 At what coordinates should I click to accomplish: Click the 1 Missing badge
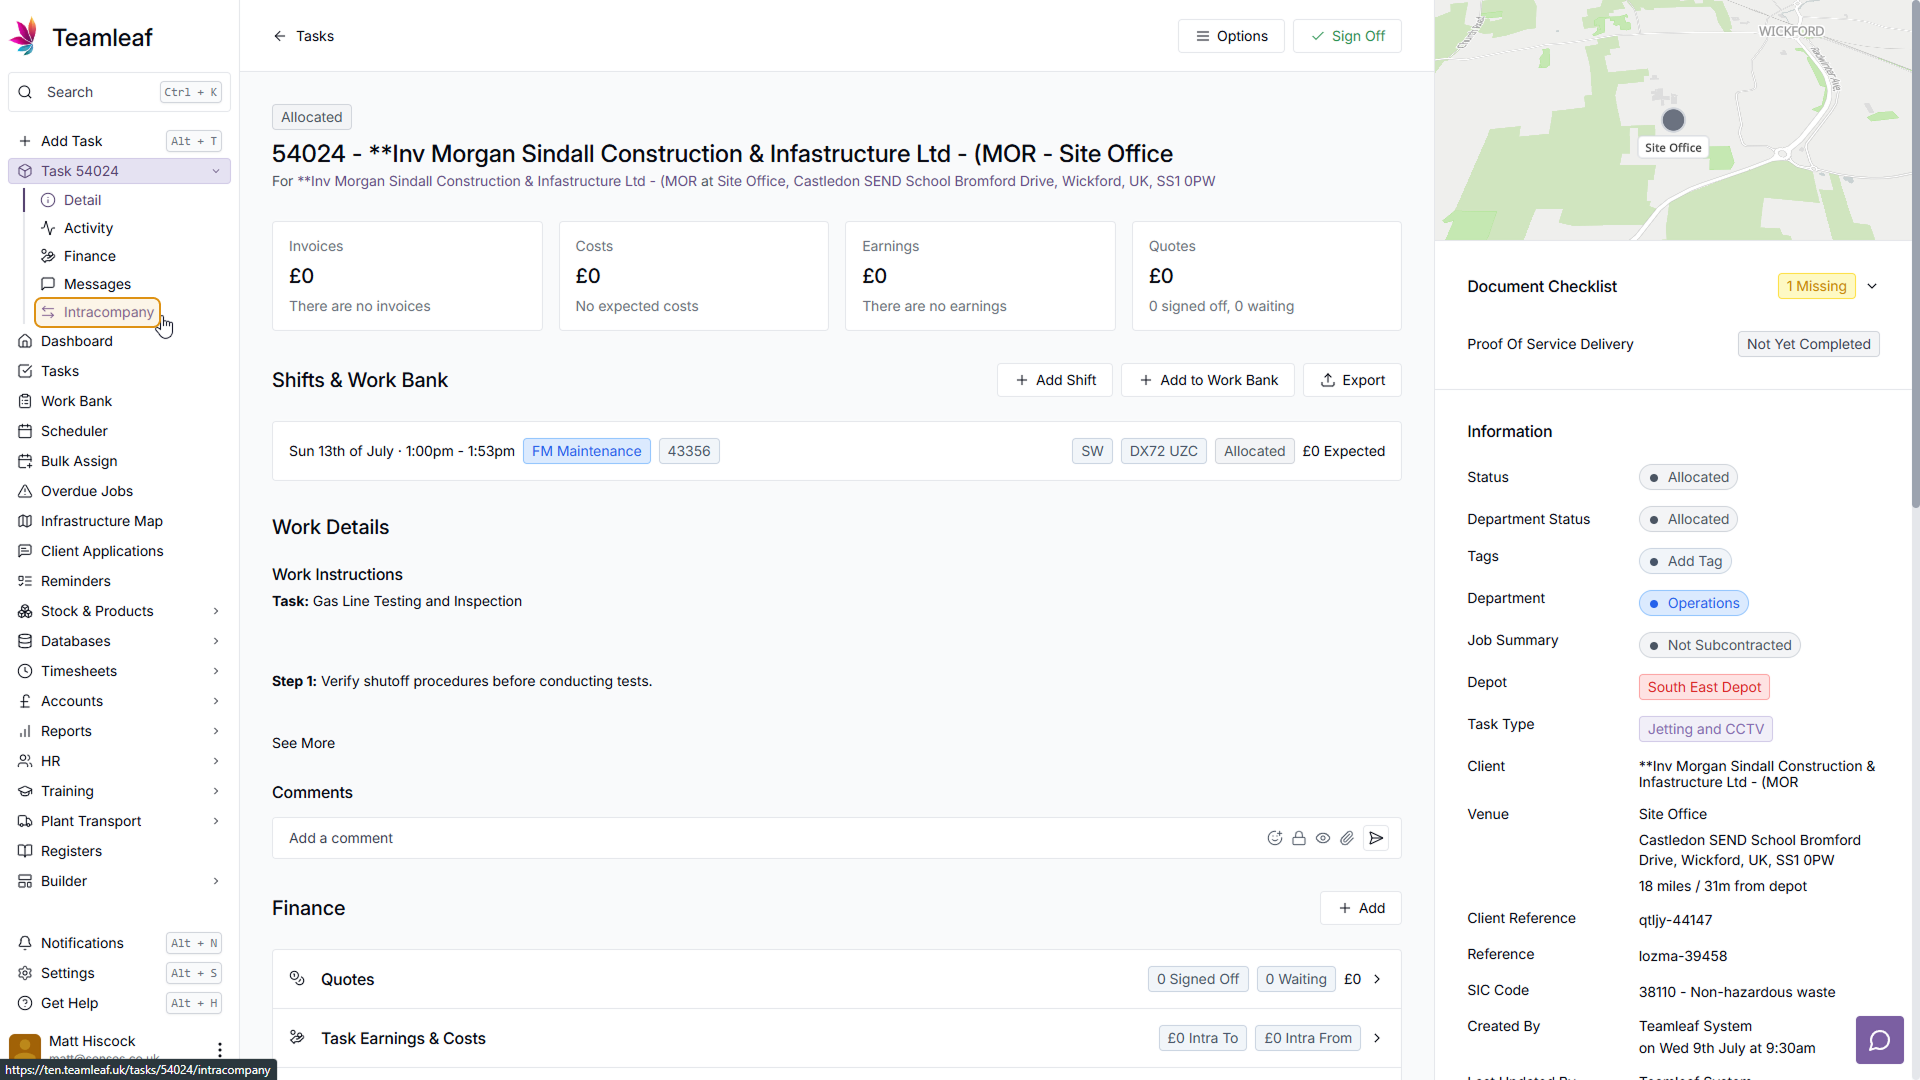click(x=1816, y=286)
